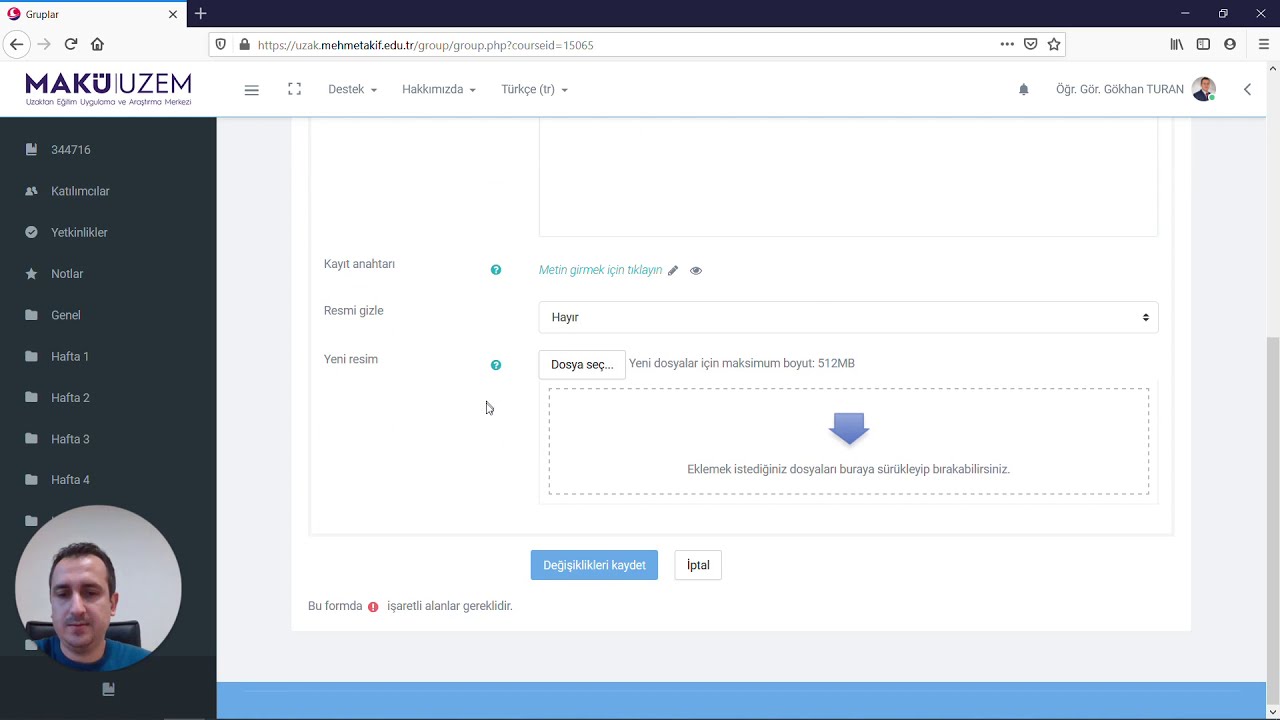Click in the description text area
This screenshot has height=720, width=1280.
point(848,177)
